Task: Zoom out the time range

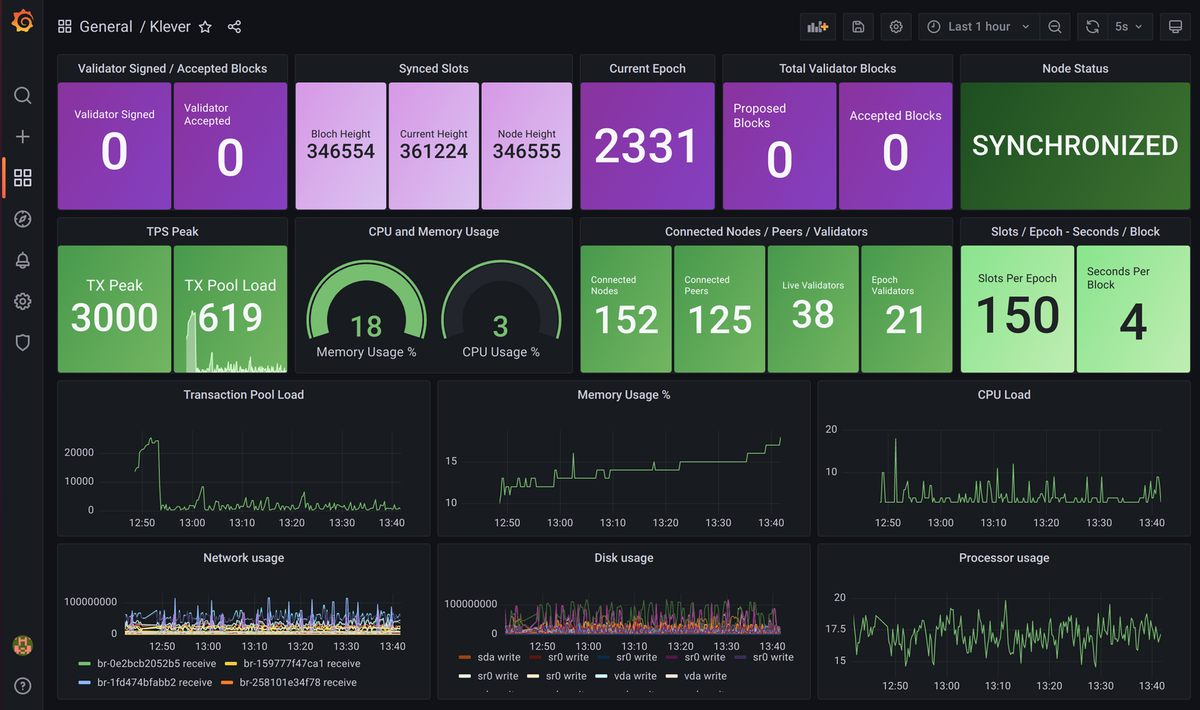Action: tap(1055, 27)
